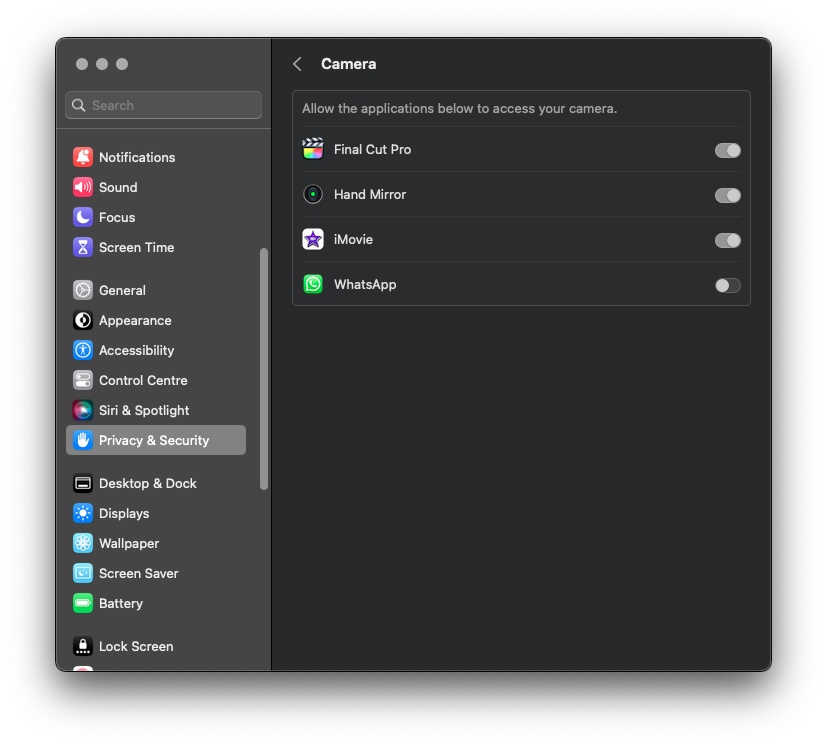Viewport: 827px width, 745px height.
Task: Click the Wallpaper flower icon
Action: point(83,543)
